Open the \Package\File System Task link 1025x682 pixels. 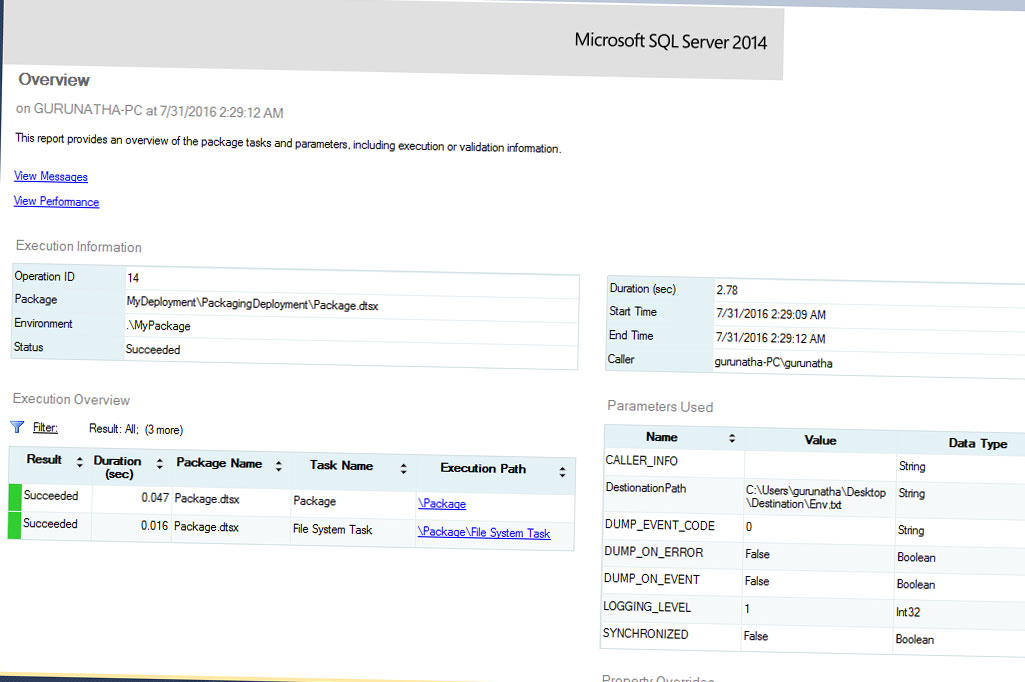click(484, 532)
